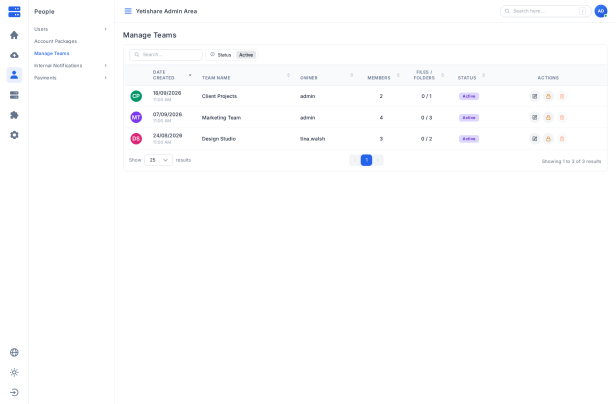The width and height of the screenshot is (616, 404).
Task: Select the People sidebar icon
Action: click(x=14, y=75)
